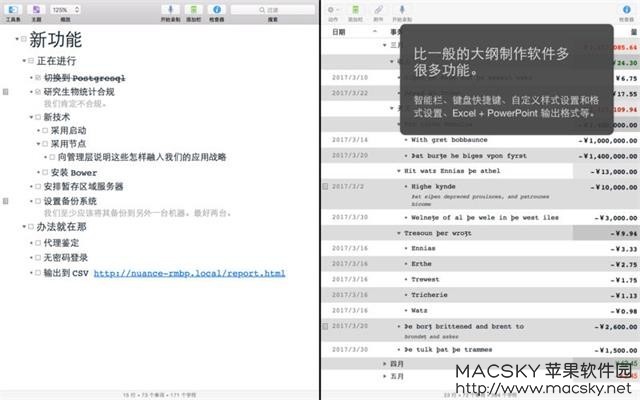640x400 pixels.
Task: Click note icon beside Highe kynde row
Action: point(325,187)
